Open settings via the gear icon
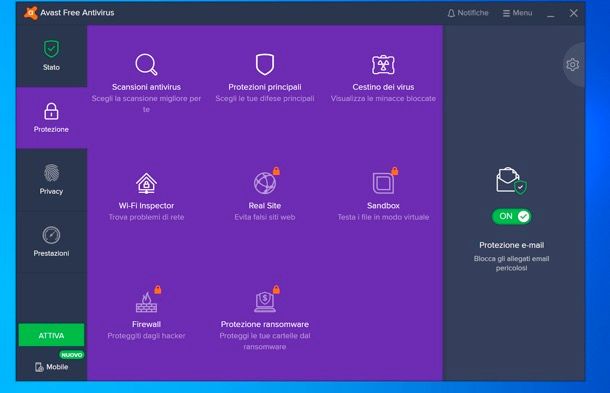 click(573, 65)
